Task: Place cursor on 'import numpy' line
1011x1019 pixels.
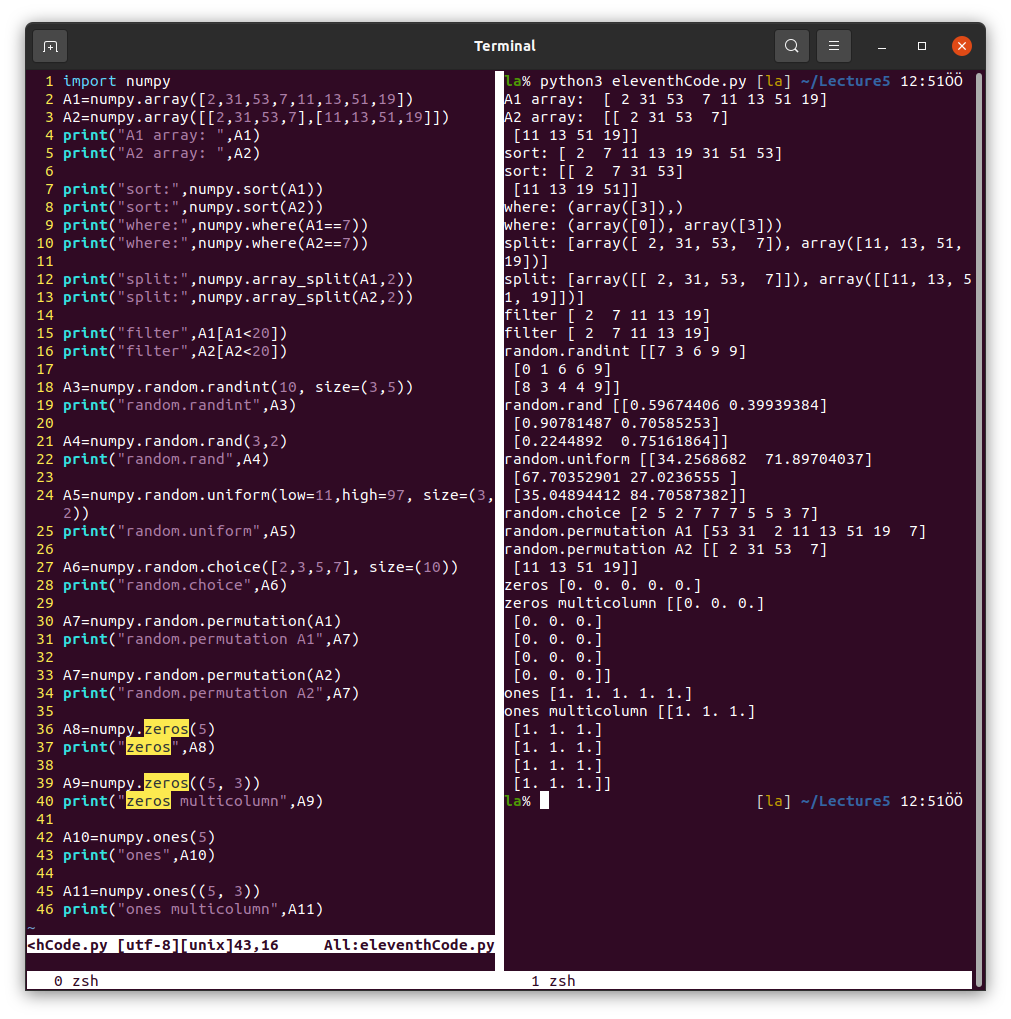Action: pyautogui.click(x=116, y=81)
